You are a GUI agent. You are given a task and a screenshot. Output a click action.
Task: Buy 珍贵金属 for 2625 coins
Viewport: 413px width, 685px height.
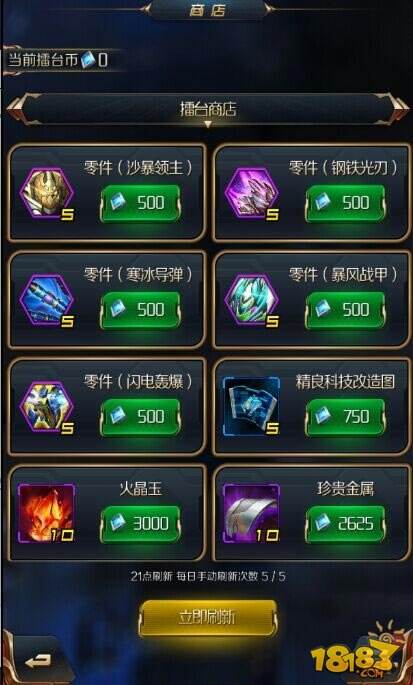[345, 523]
